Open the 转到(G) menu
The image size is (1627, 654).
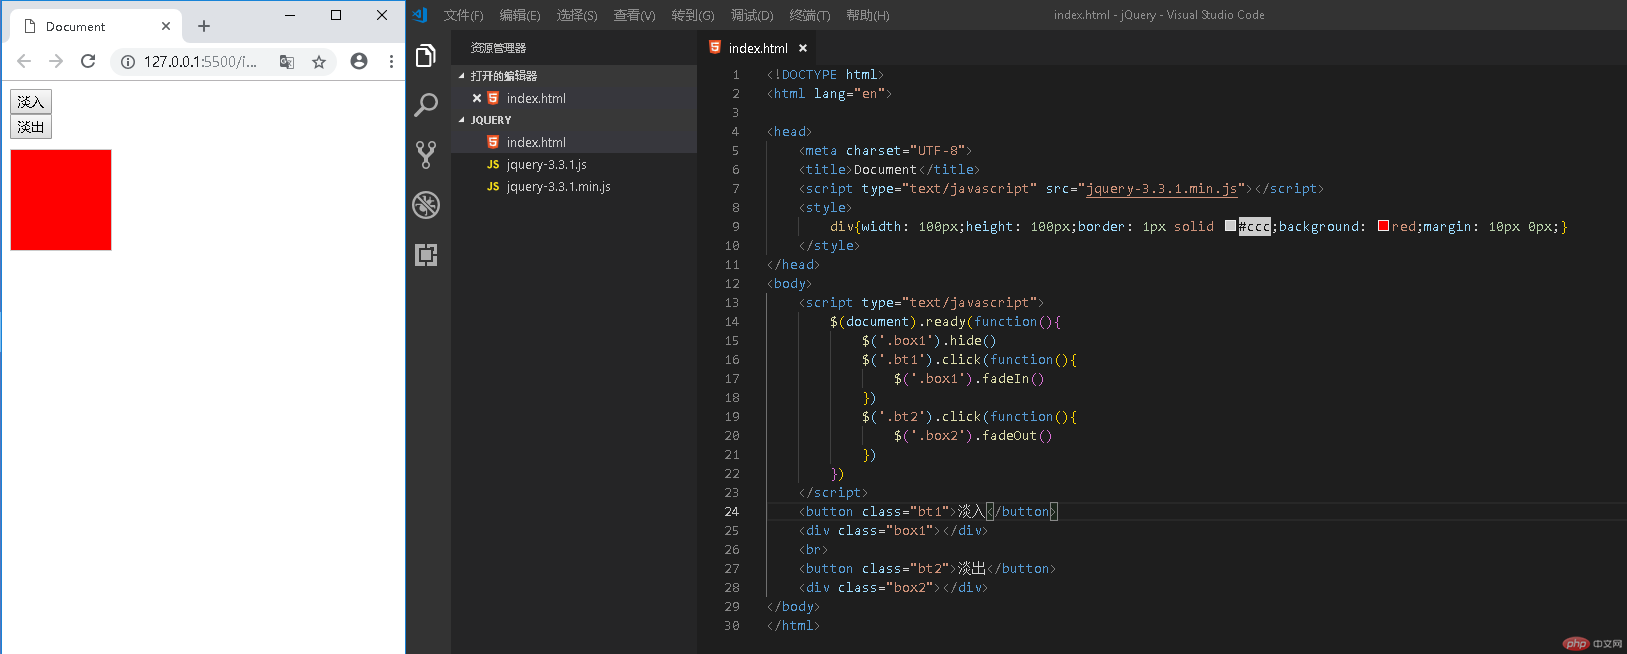click(x=693, y=15)
